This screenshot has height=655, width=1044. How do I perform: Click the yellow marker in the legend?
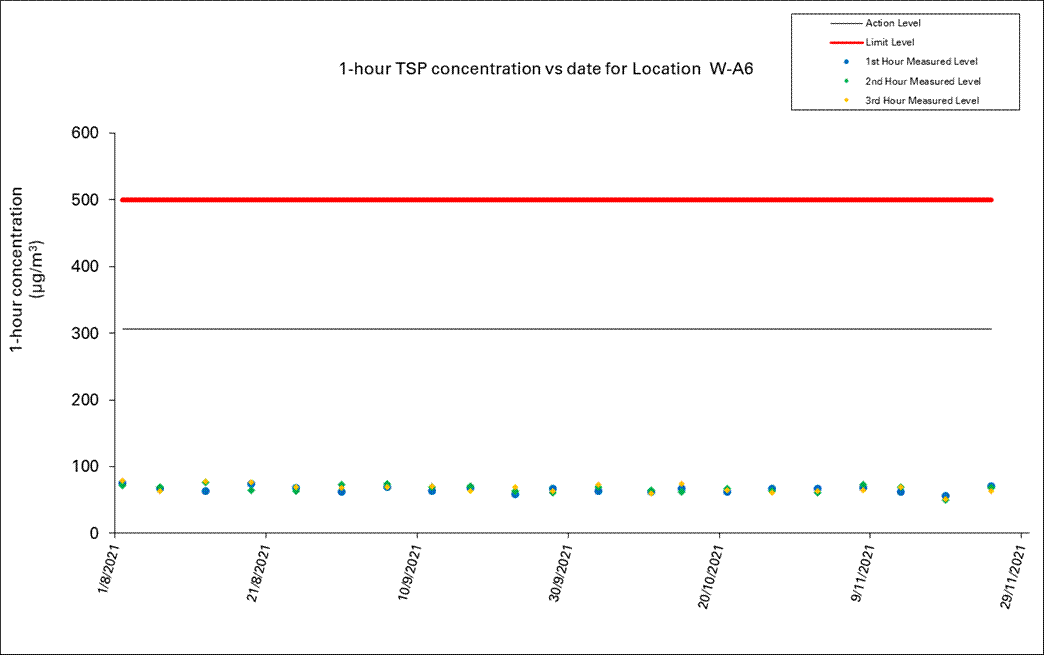[x=846, y=100]
